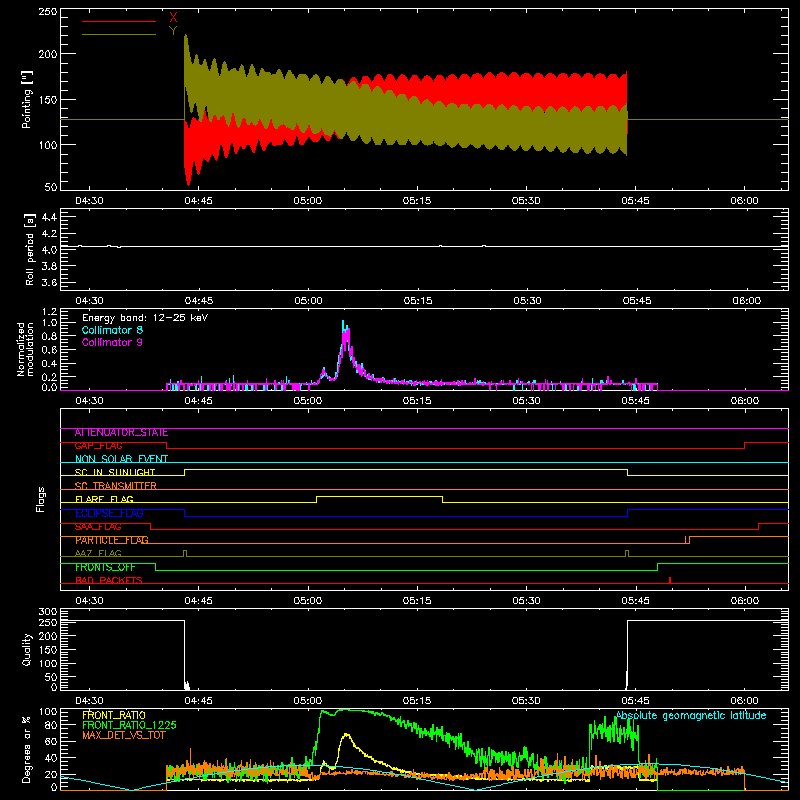Image resolution: width=800 pixels, height=800 pixels.
Task: Click the green FRONT_RATIO_1225 legend entry
Action: click(129, 726)
